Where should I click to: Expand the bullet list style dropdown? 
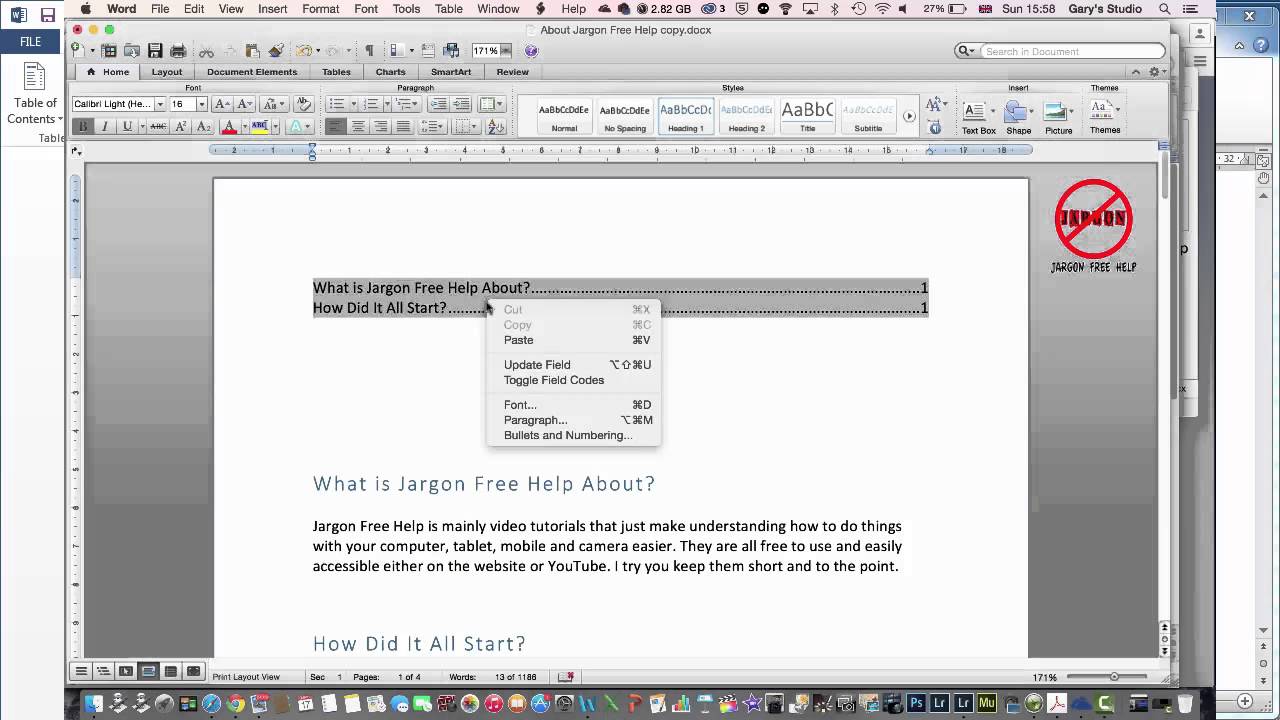click(x=352, y=104)
